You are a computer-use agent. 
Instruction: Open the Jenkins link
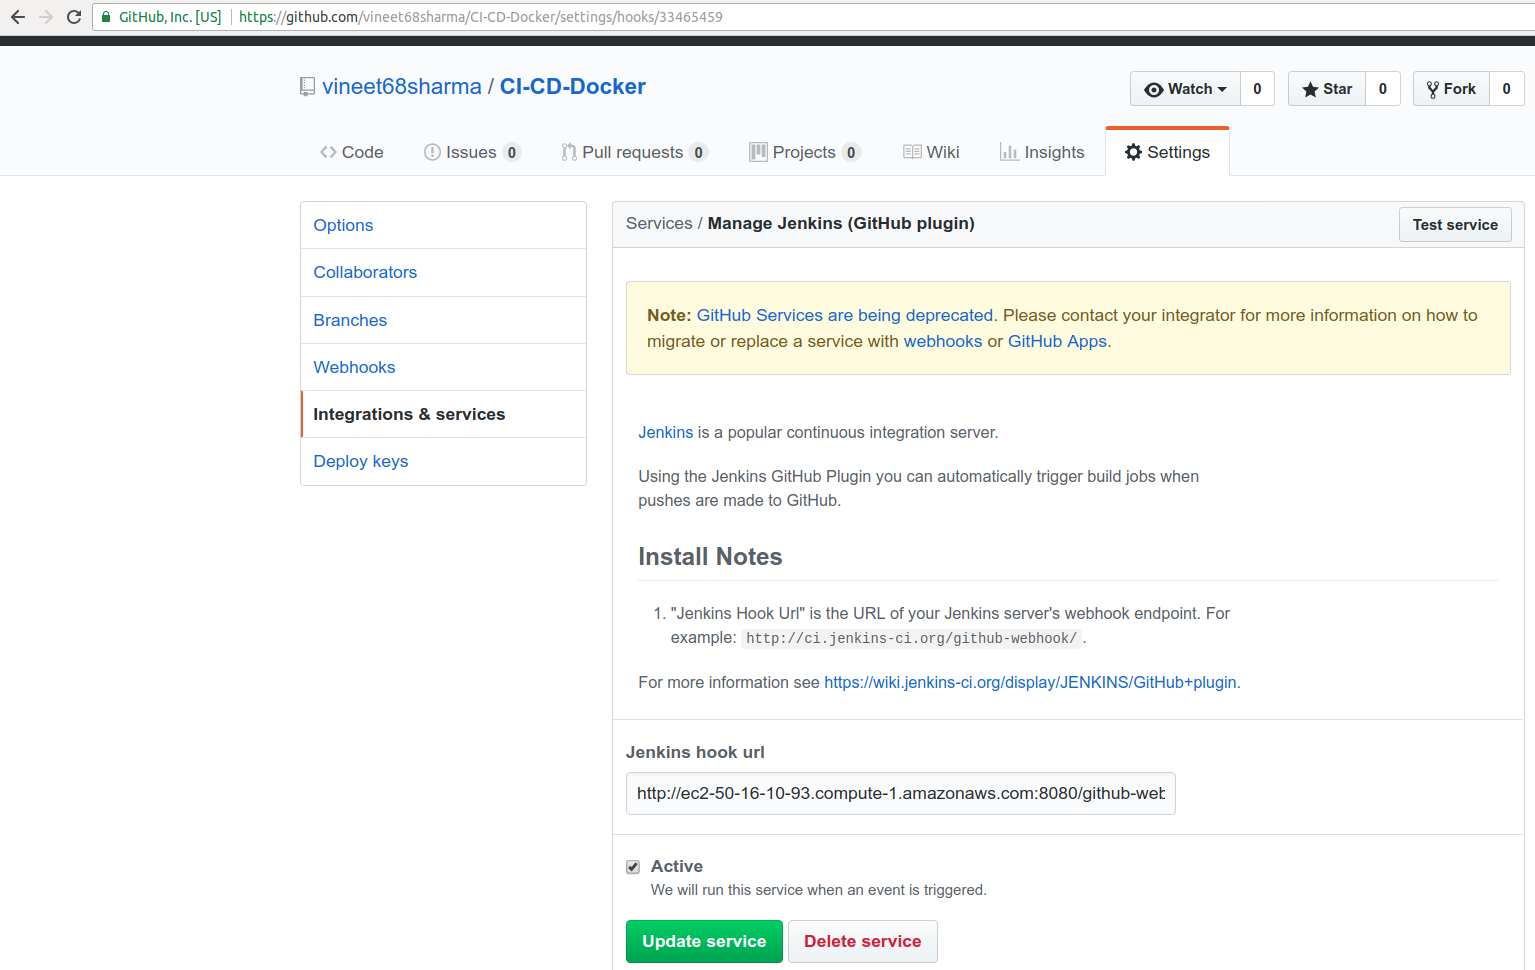[666, 432]
